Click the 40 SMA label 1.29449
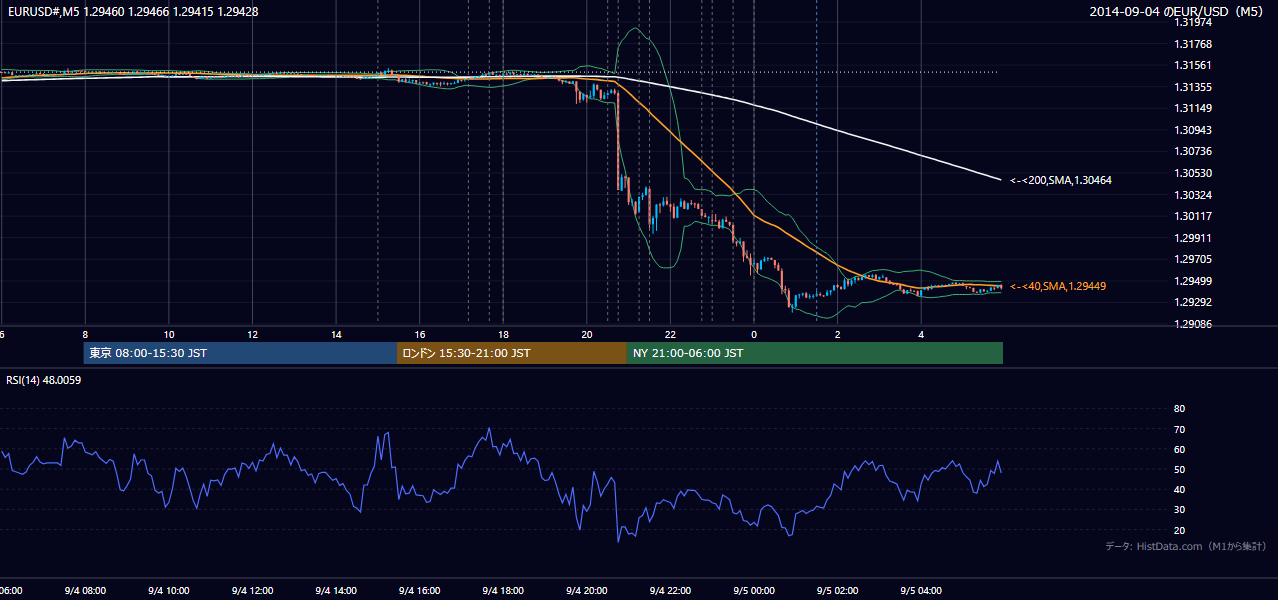Viewport: 1278px width, 600px height. (x=1058, y=286)
